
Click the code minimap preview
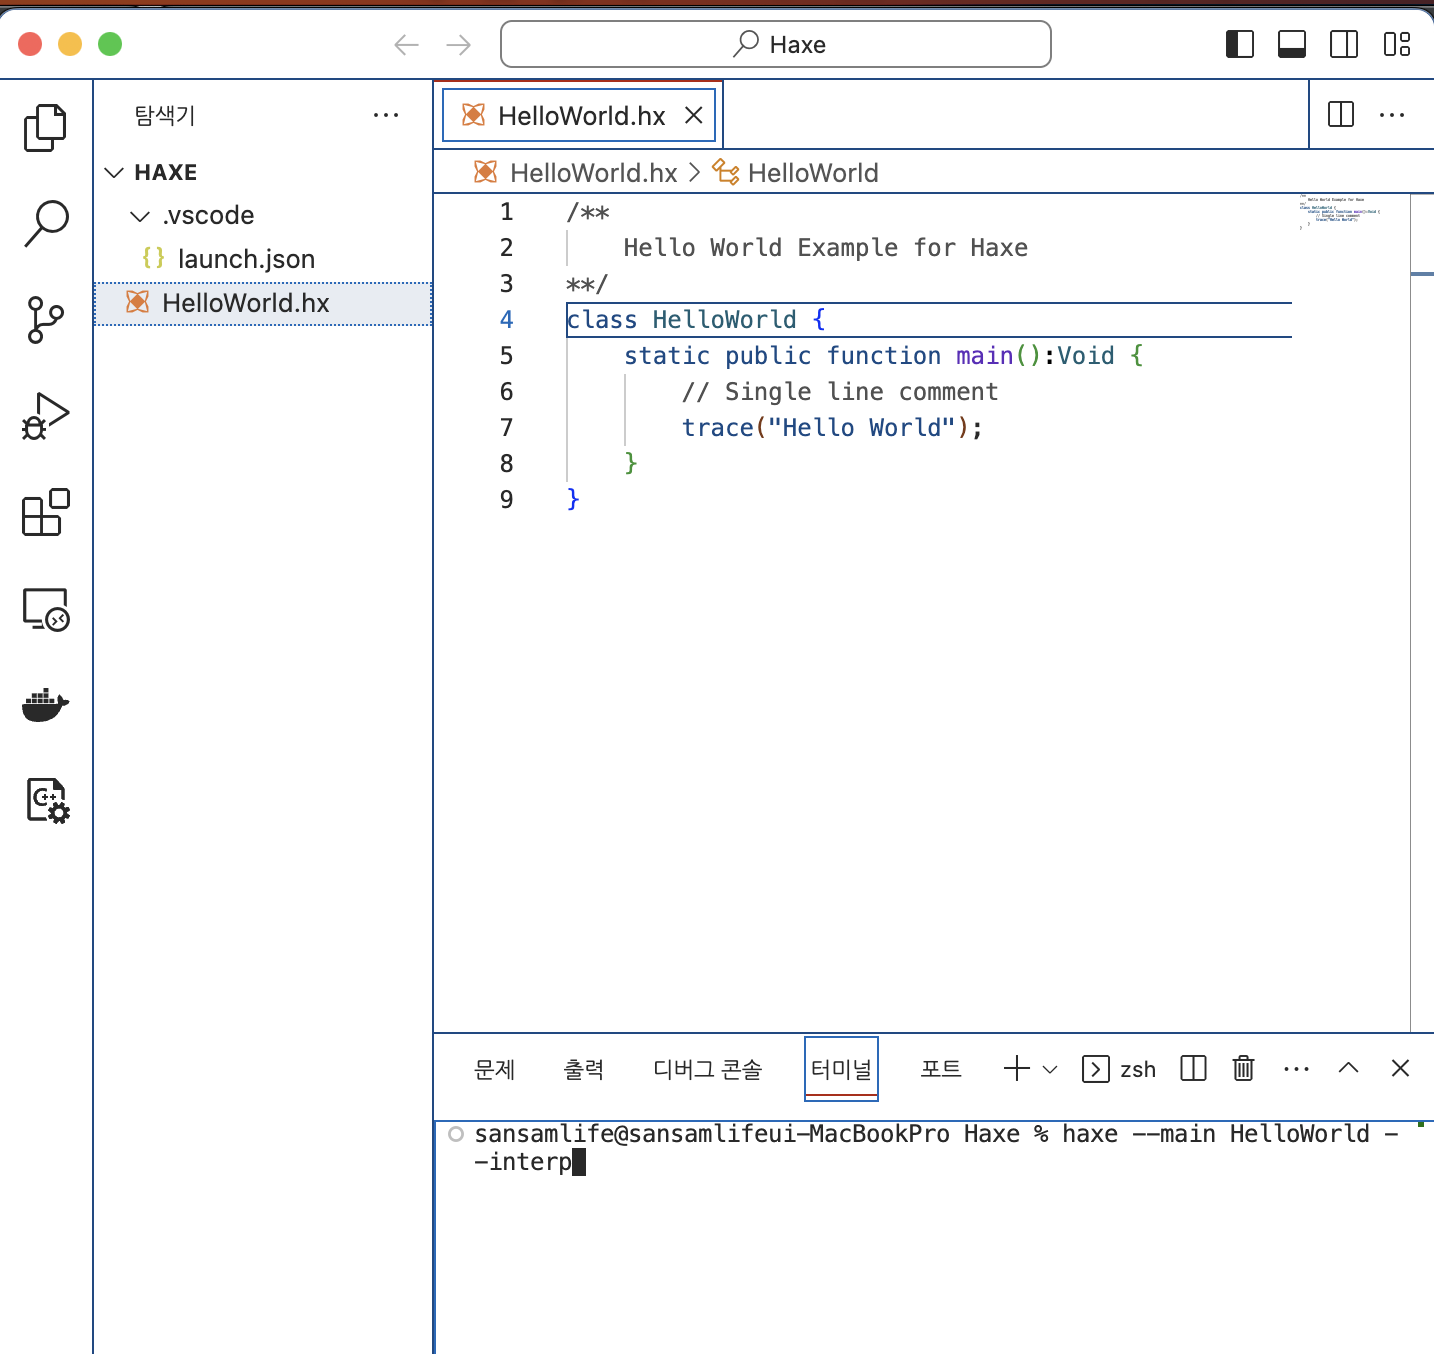(x=1340, y=212)
